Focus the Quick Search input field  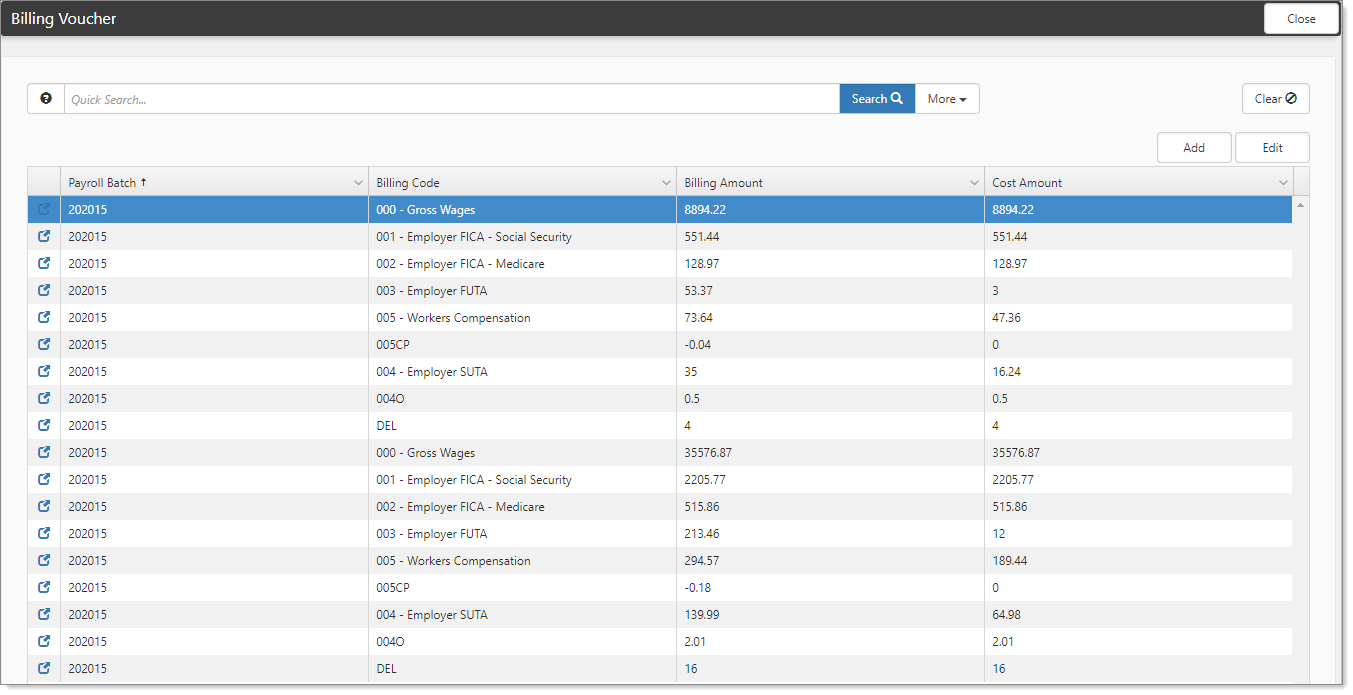coord(452,99)
